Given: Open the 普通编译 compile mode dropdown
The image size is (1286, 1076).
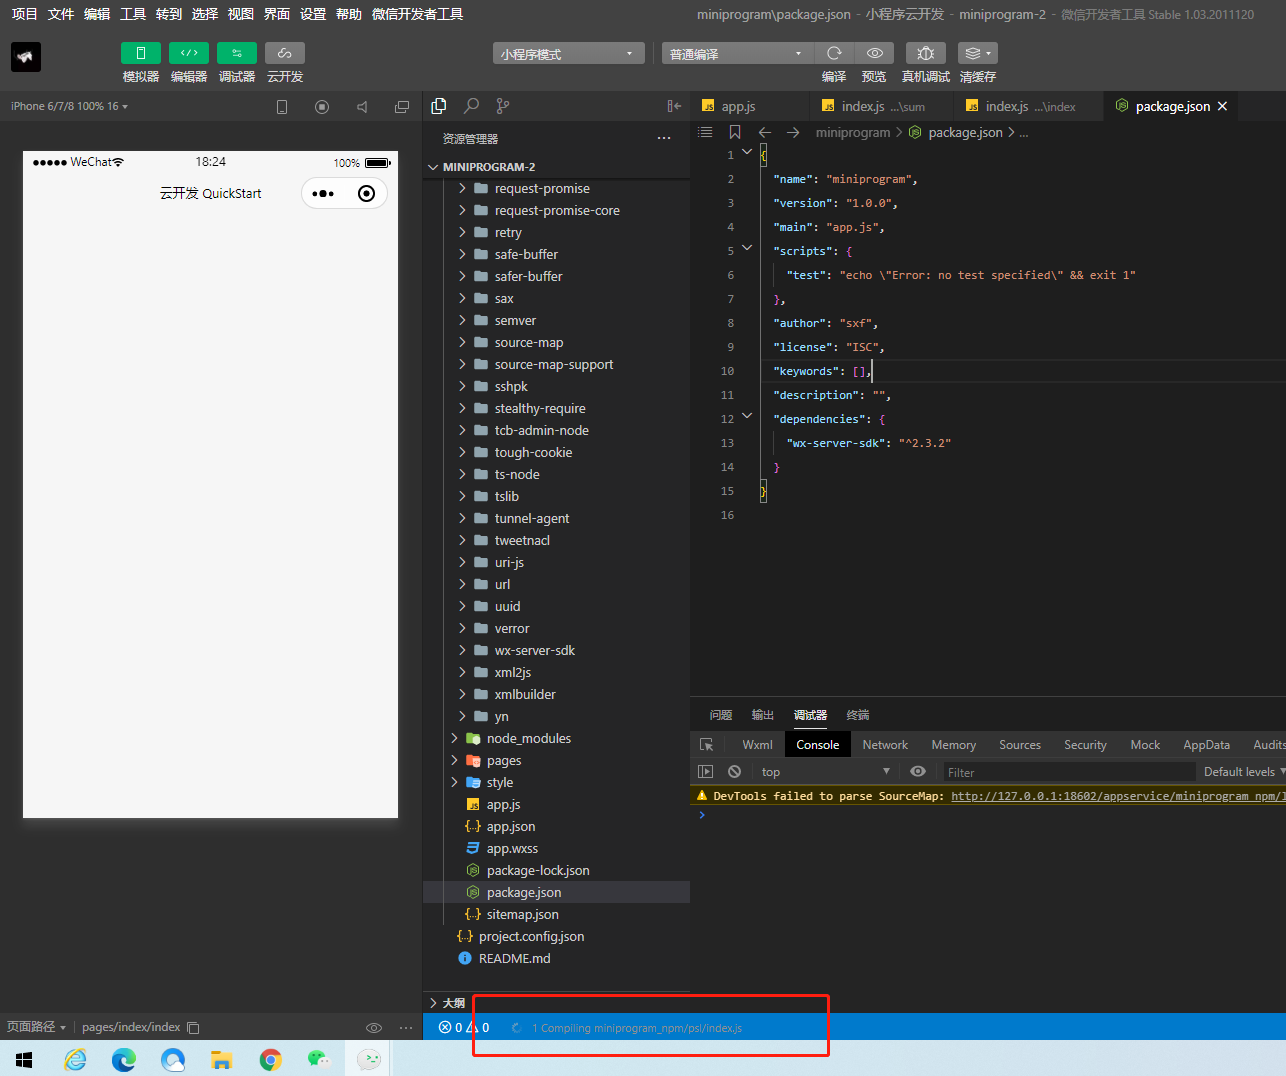Looking at the screenshot, I should 736,54.
